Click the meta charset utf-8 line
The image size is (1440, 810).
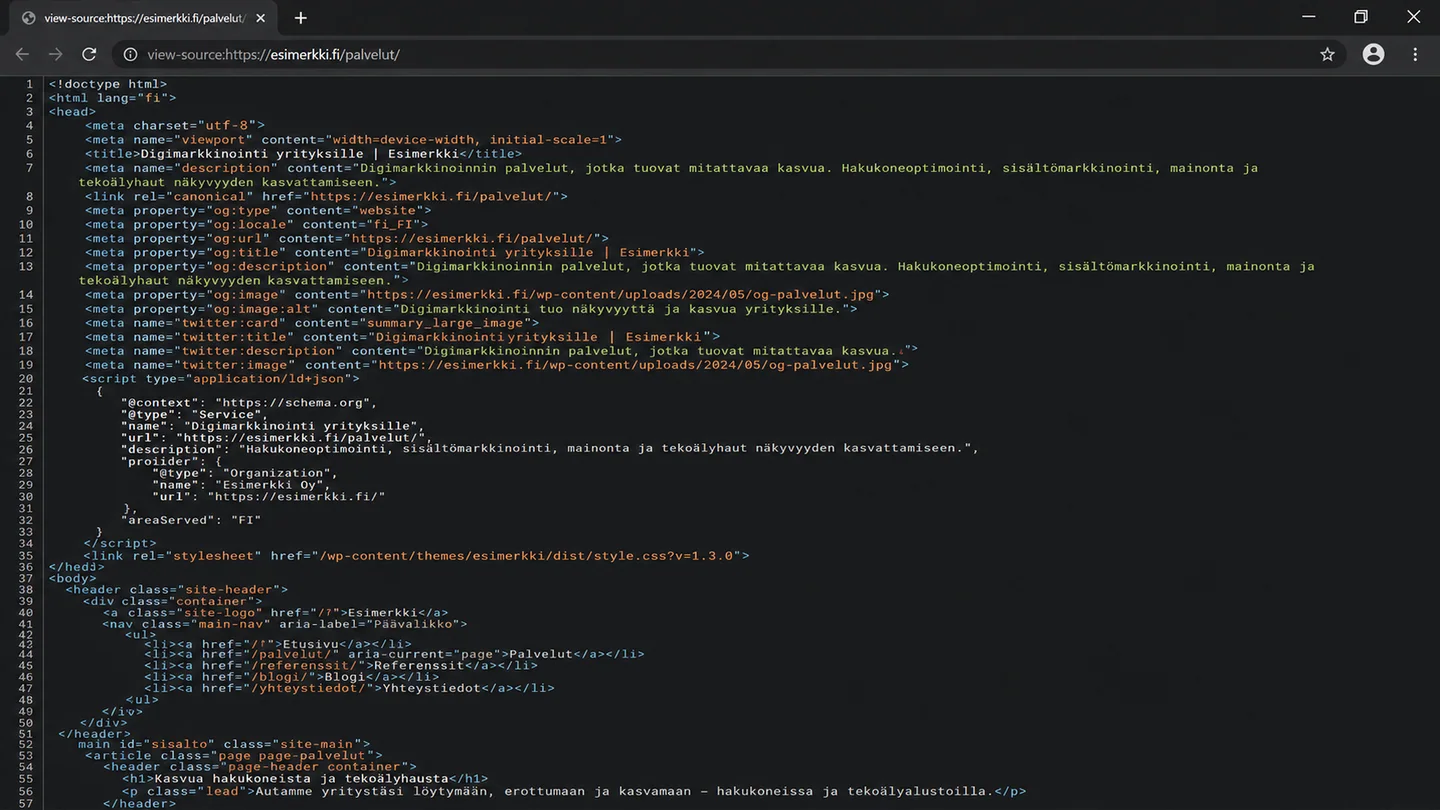(175, 126)
